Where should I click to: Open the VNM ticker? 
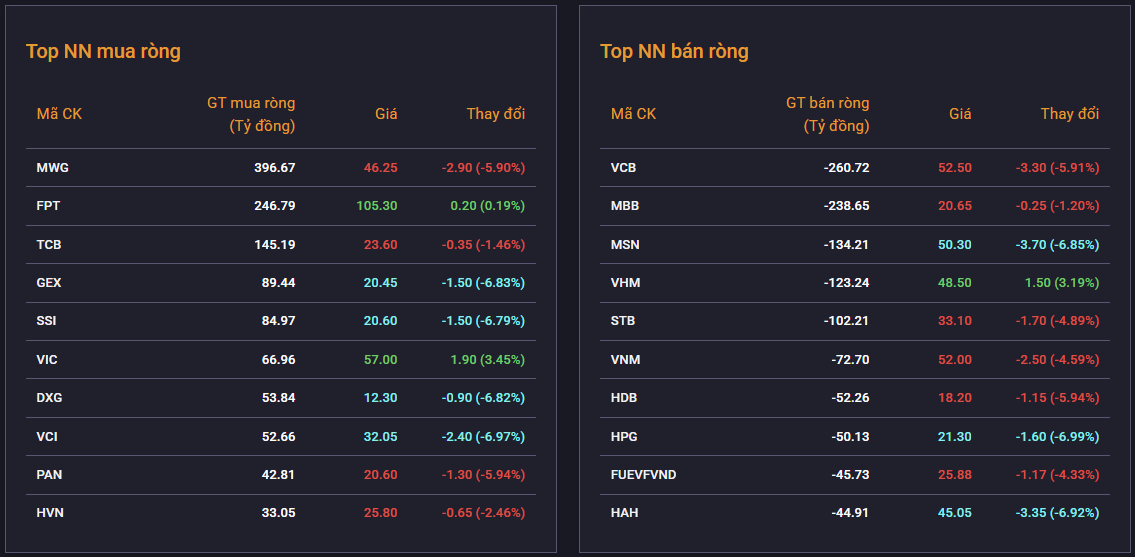coord(625,359)
